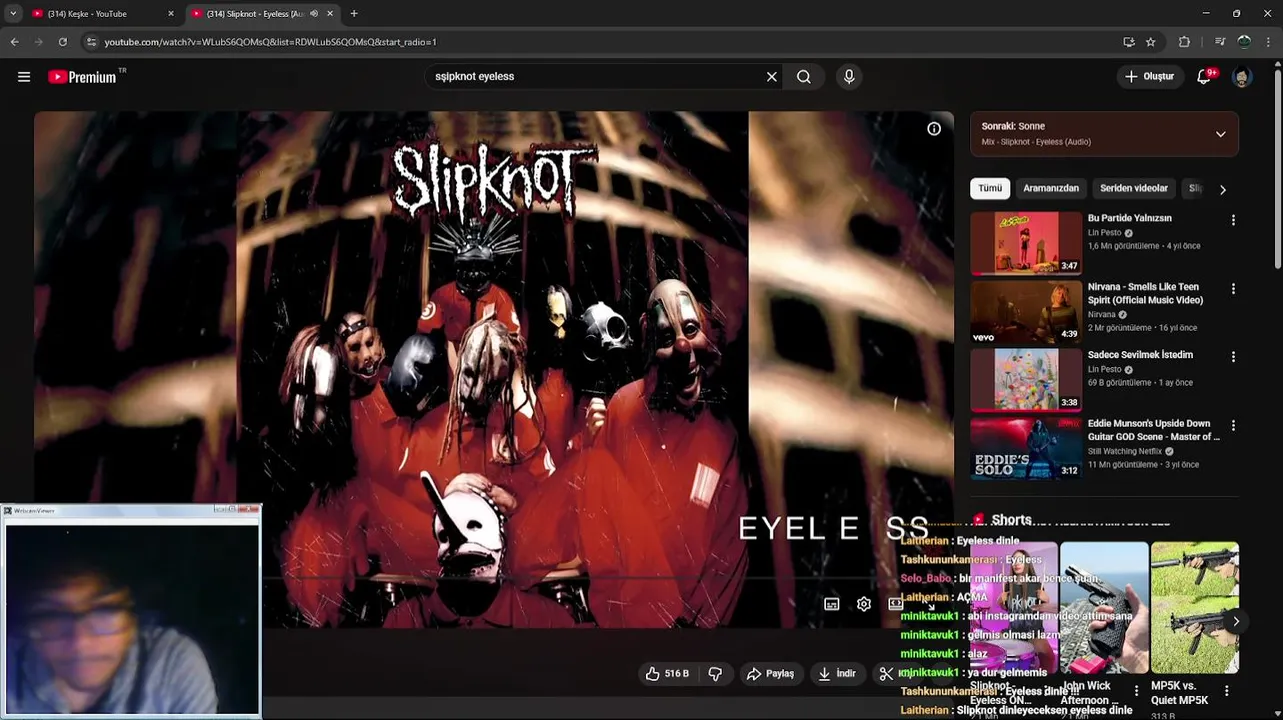Clear the search box with the X
This screenshot has height=720, width=1283.
click(x=772, y=76)
